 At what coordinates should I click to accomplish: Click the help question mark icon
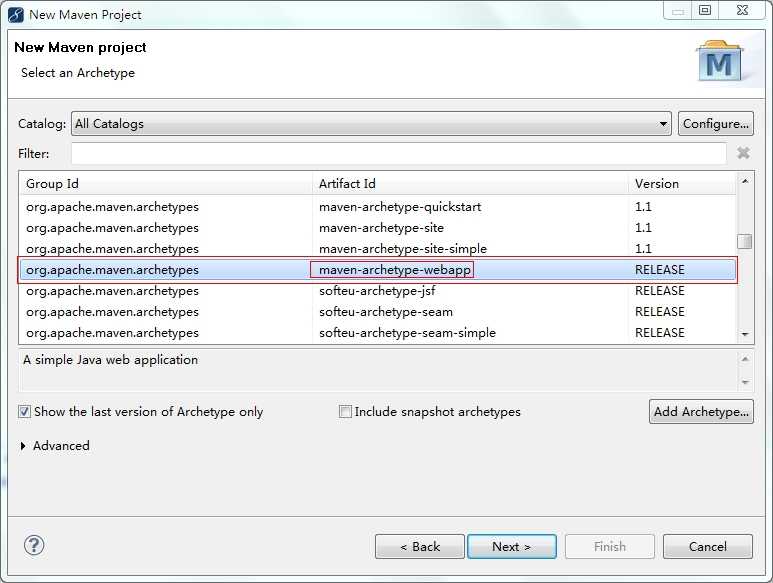click(x=34, y=546)
